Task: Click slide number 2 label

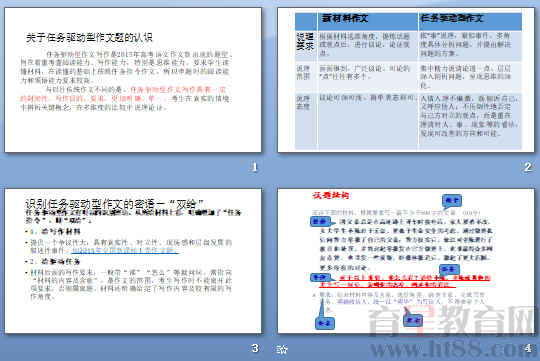Action: [528, 167]
